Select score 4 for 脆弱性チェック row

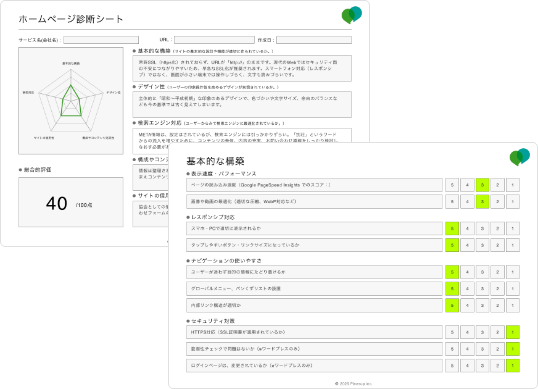click(x=467, y=349)
